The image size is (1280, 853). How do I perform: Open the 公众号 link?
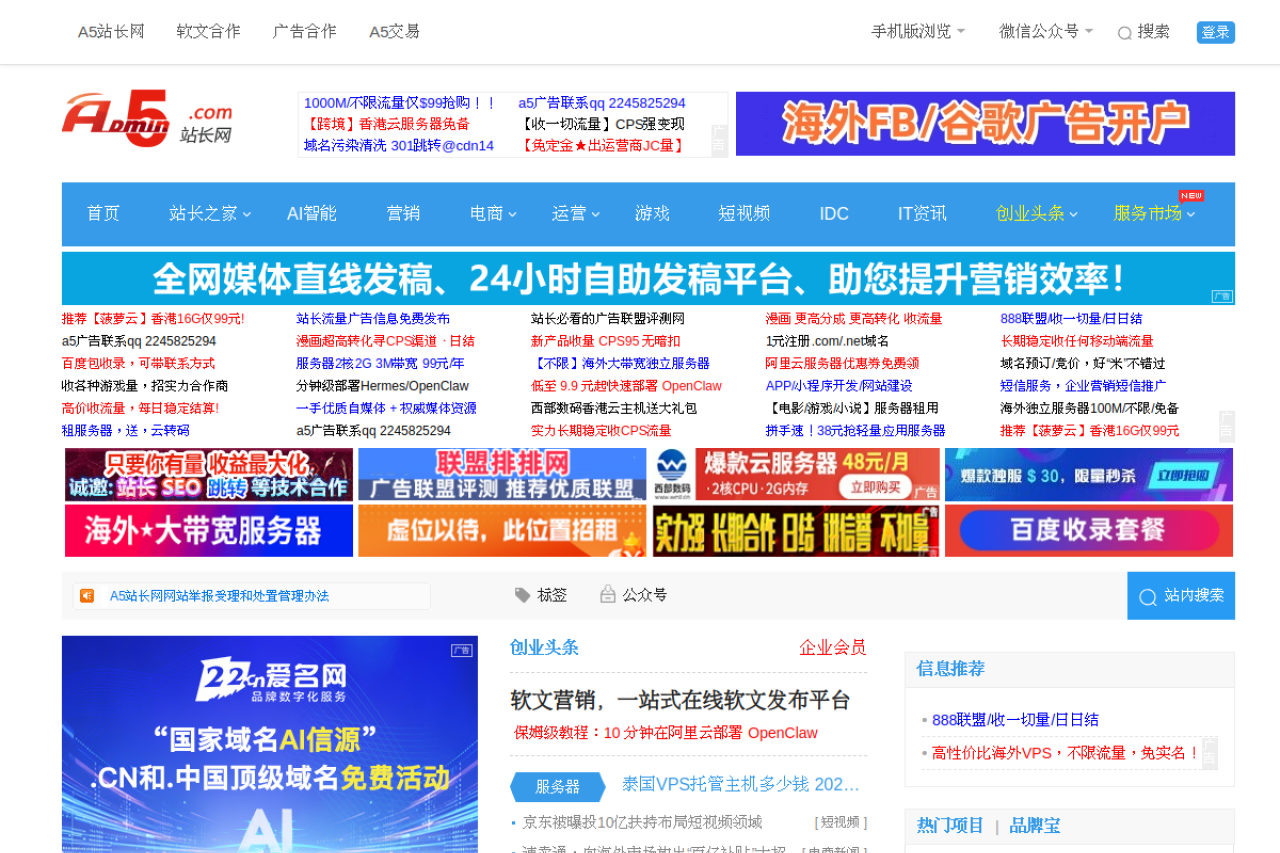[645, 595]
